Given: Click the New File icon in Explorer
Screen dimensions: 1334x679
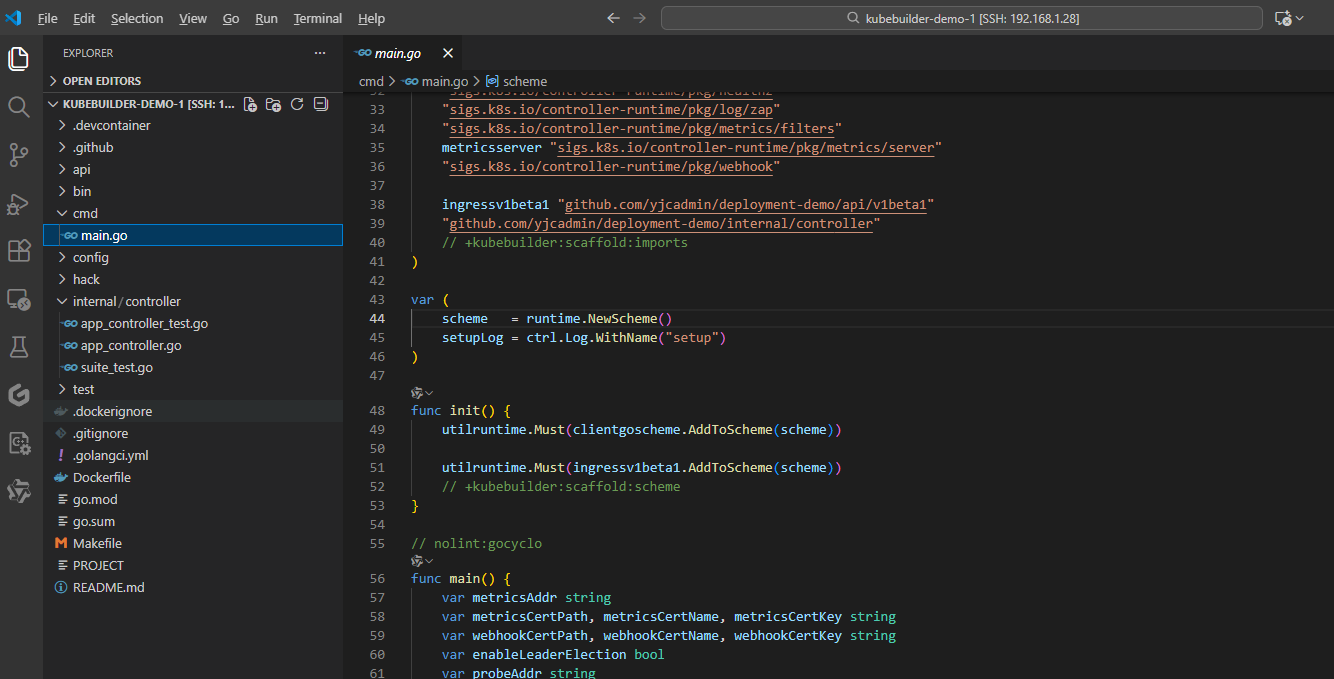Looking at the screenshot, I should [x=251, y=104].
